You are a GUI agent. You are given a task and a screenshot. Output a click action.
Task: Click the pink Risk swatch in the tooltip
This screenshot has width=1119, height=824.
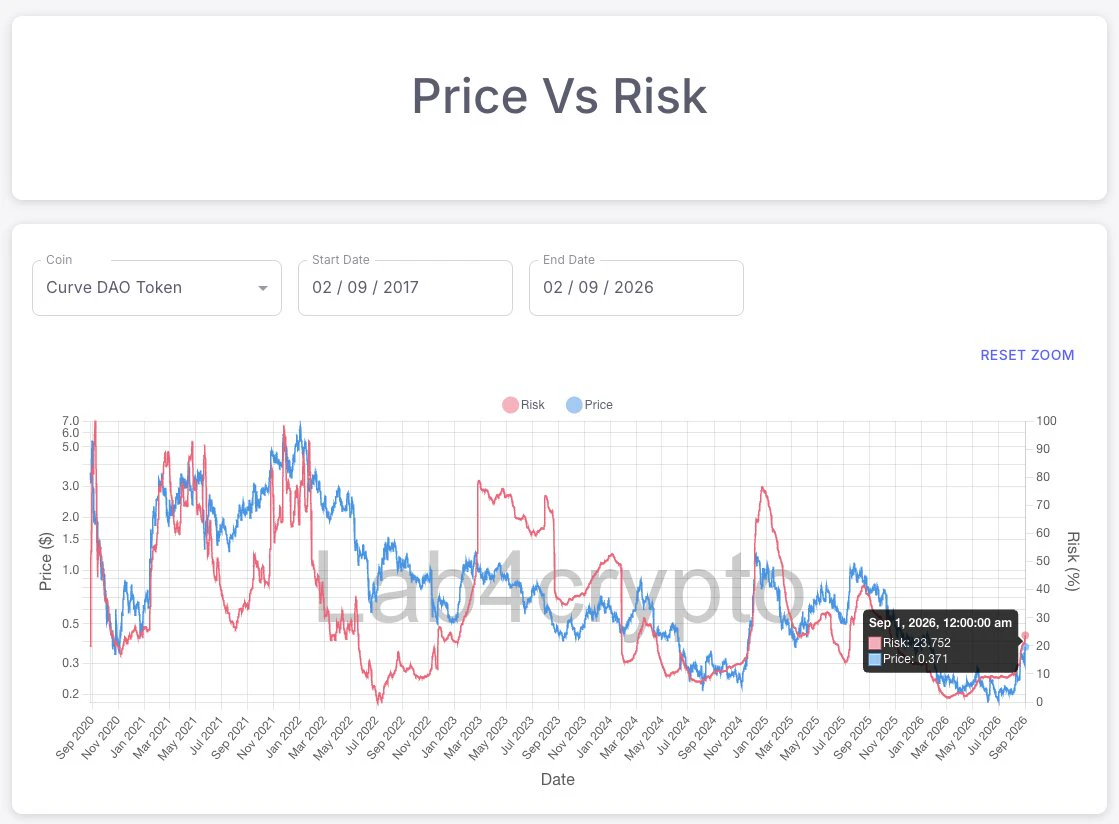coord(874,643)
